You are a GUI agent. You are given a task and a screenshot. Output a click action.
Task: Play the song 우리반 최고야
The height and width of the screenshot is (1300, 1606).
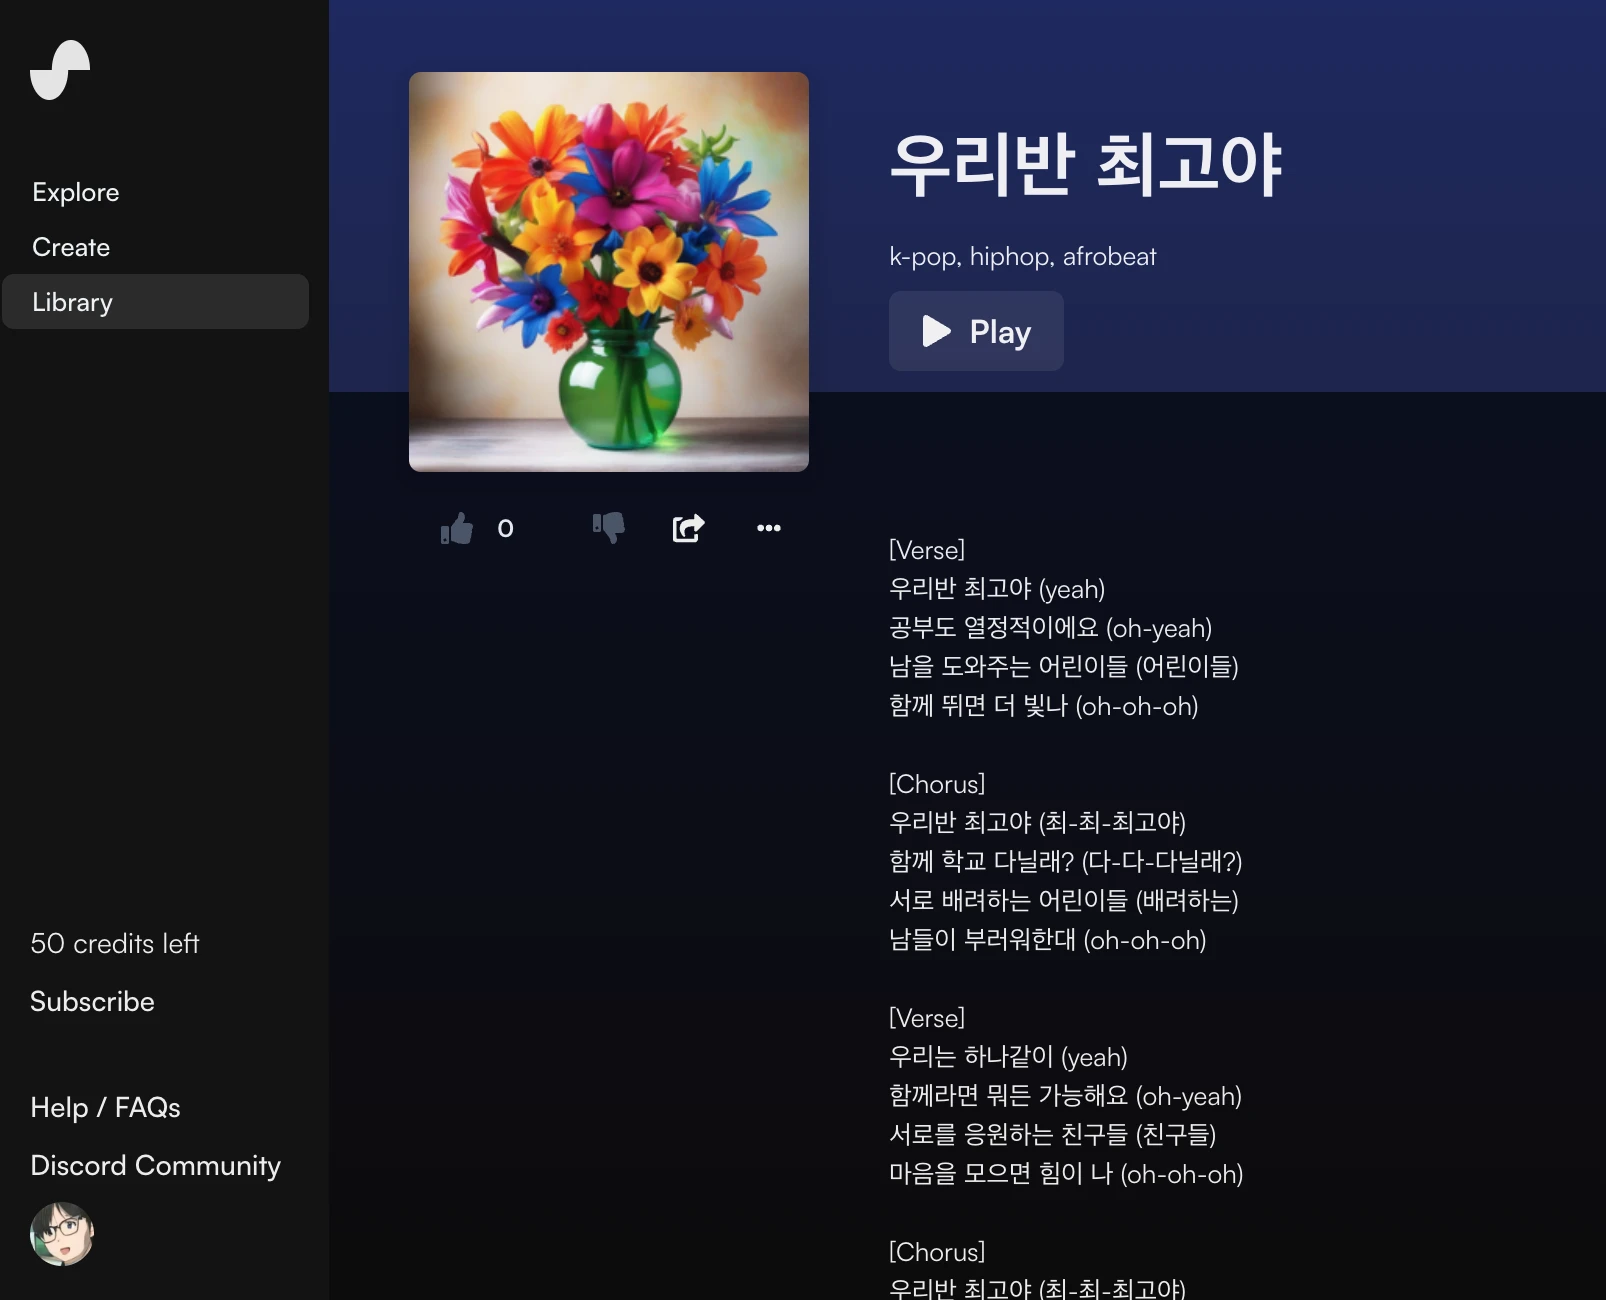tap(976, 331)
